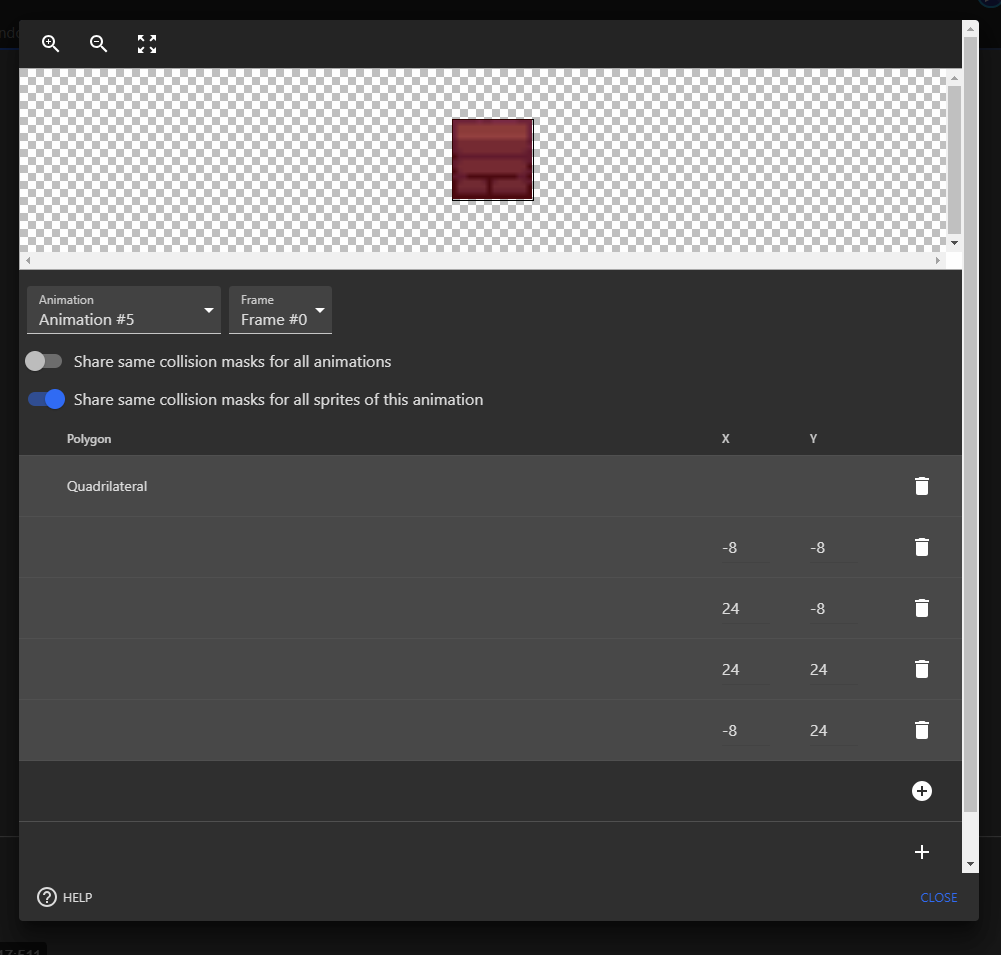
Task: Click the zoom in magnifier icon
Action: click(x=50, y=44)
